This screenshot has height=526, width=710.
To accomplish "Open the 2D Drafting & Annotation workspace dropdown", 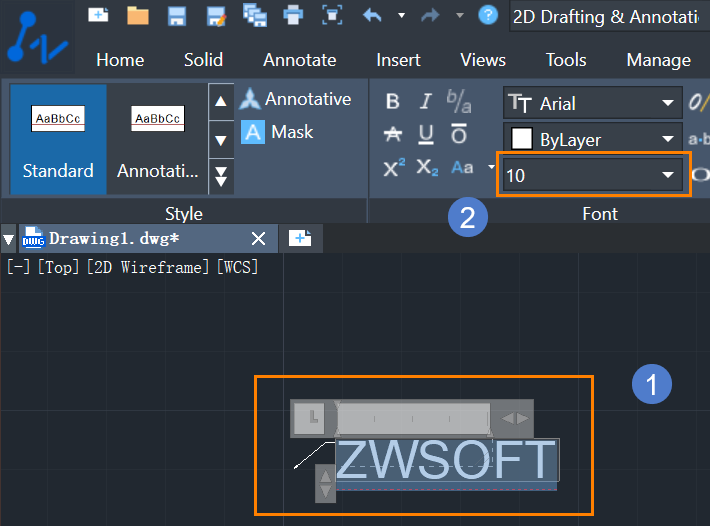I will point(609,17).
